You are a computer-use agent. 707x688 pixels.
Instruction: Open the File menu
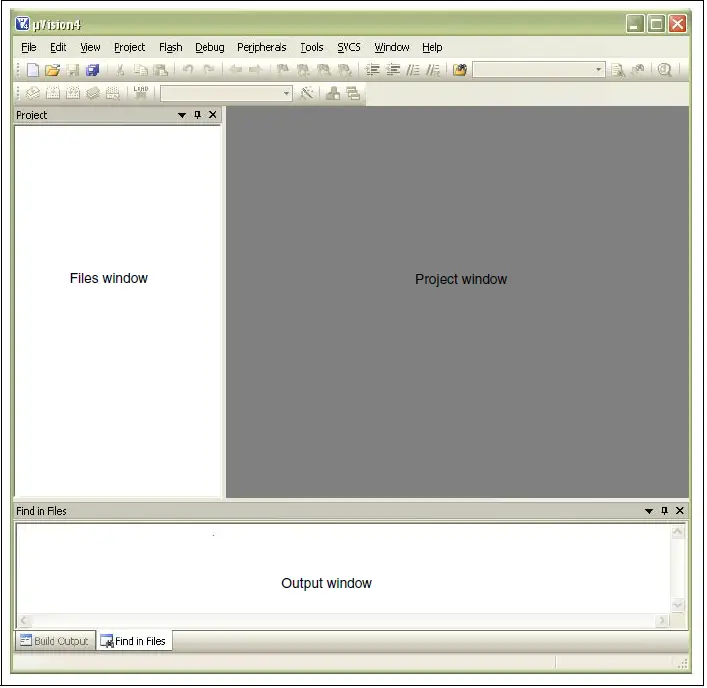point(29,47)
